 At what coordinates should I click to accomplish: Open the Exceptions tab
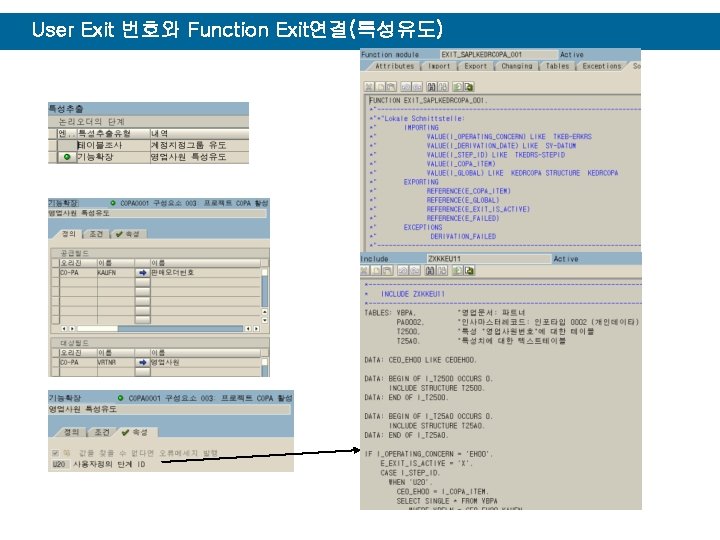point(602,66)
